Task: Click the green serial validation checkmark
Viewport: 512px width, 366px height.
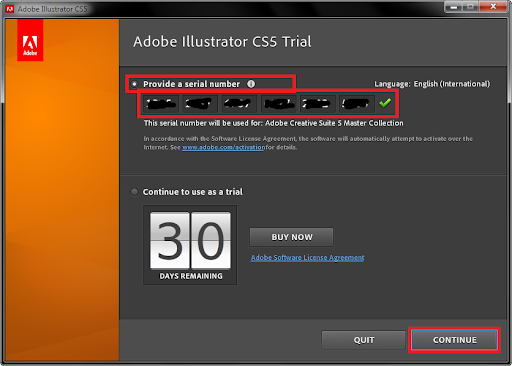Action: click(x=385, y=103)
